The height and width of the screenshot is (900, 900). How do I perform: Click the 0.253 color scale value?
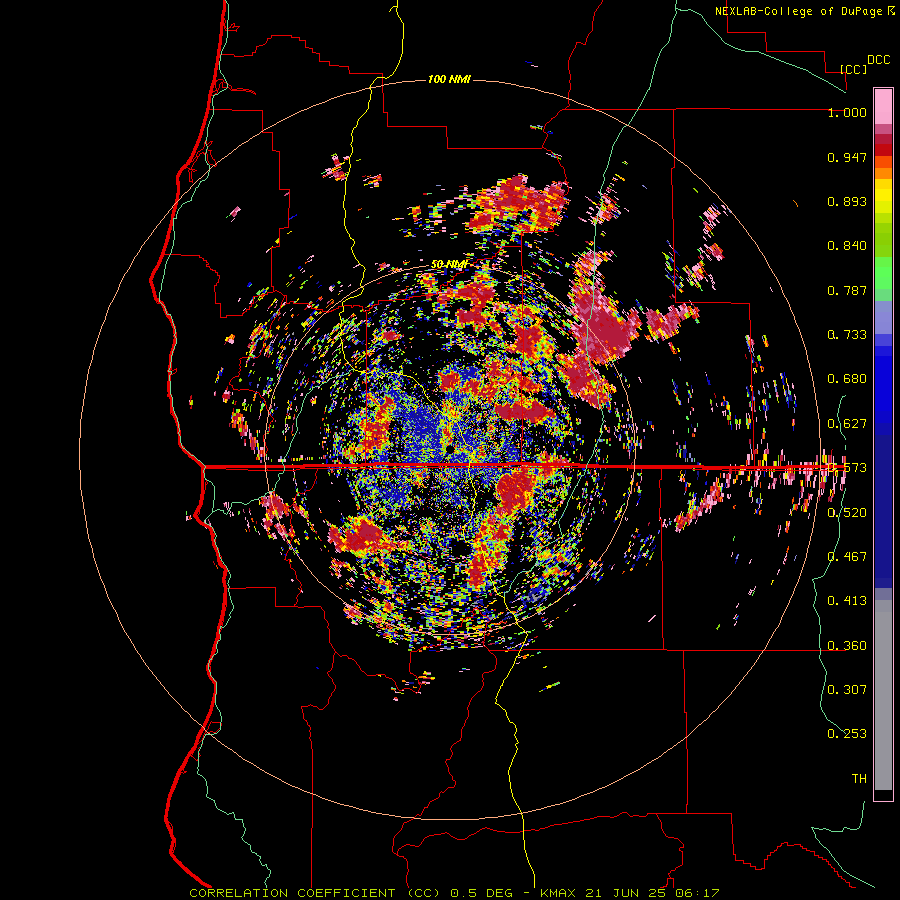pyautogui.click(x=847, y=734)
